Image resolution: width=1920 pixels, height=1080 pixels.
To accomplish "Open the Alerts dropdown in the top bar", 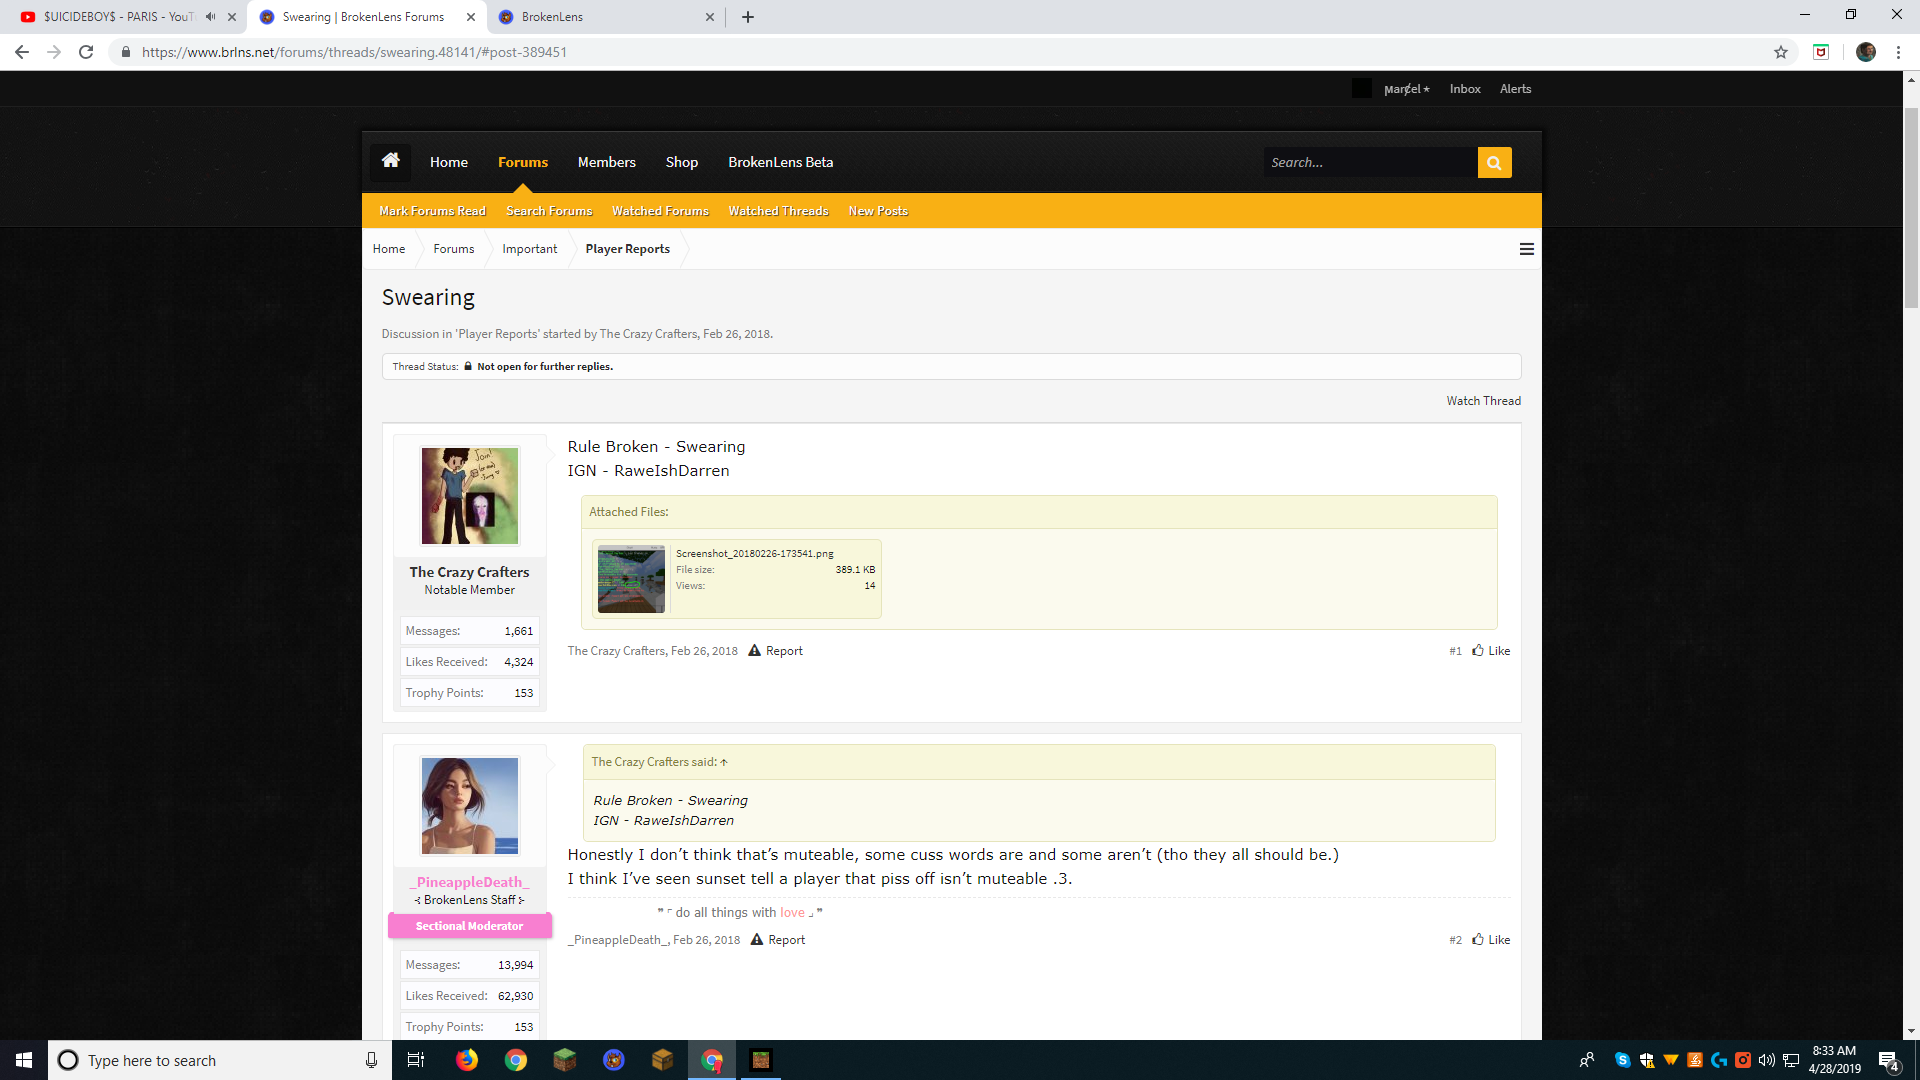I will (x=1515, y=89).
